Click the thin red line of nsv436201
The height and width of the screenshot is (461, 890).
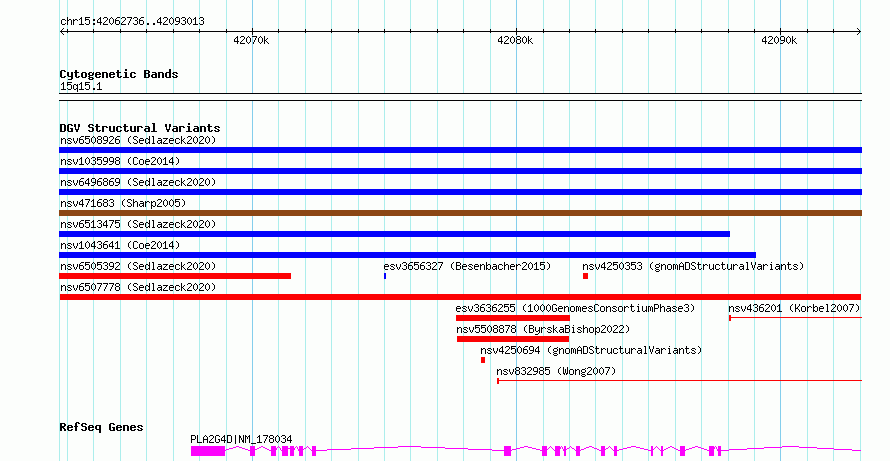(795, 318)
